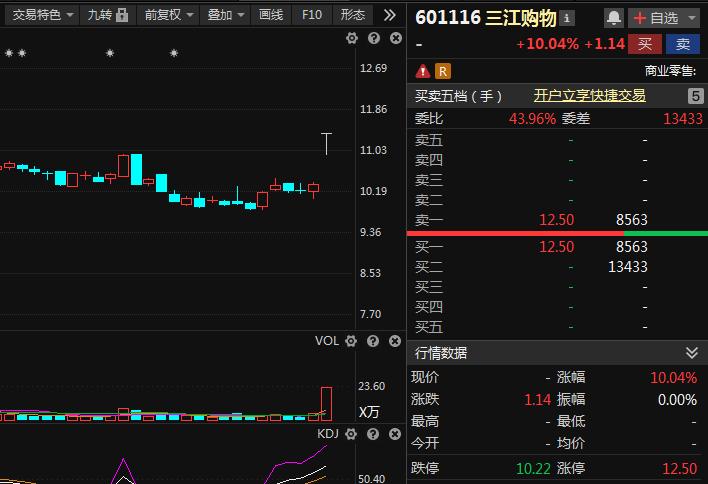Click the stock code 601116 title

click(x=448, y=18)
